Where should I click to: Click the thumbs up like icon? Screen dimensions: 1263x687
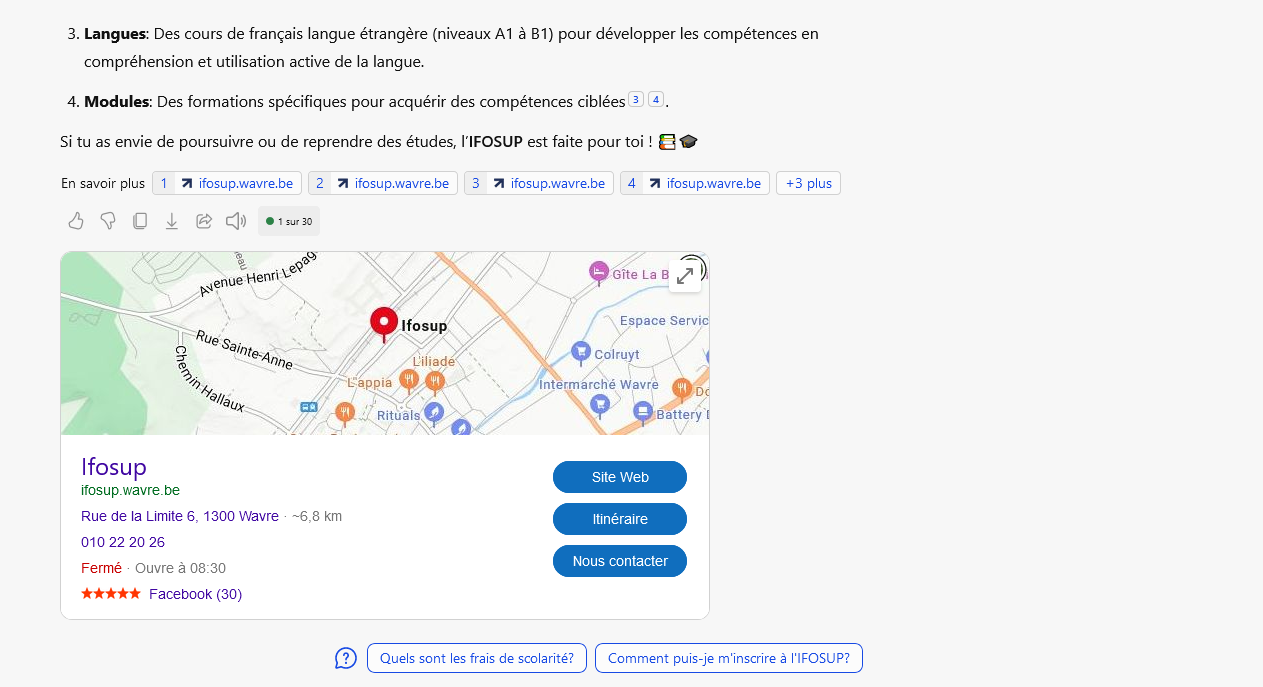(76, 221)
